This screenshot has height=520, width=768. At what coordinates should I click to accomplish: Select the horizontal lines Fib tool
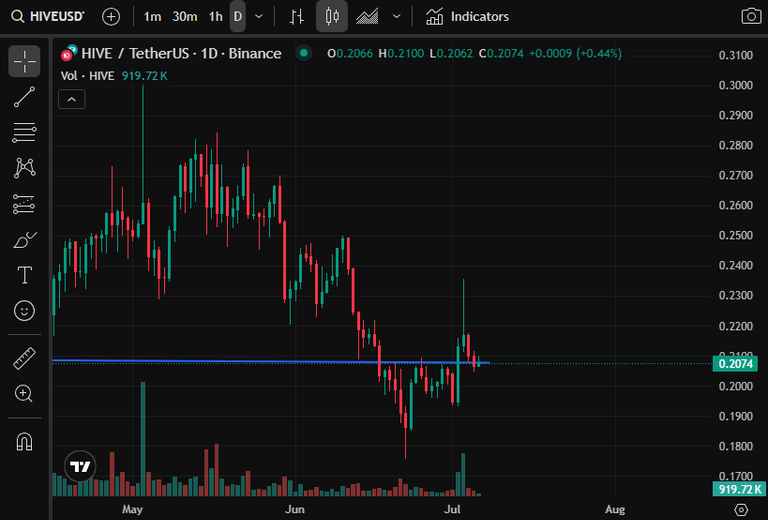[x=24, y=133]
